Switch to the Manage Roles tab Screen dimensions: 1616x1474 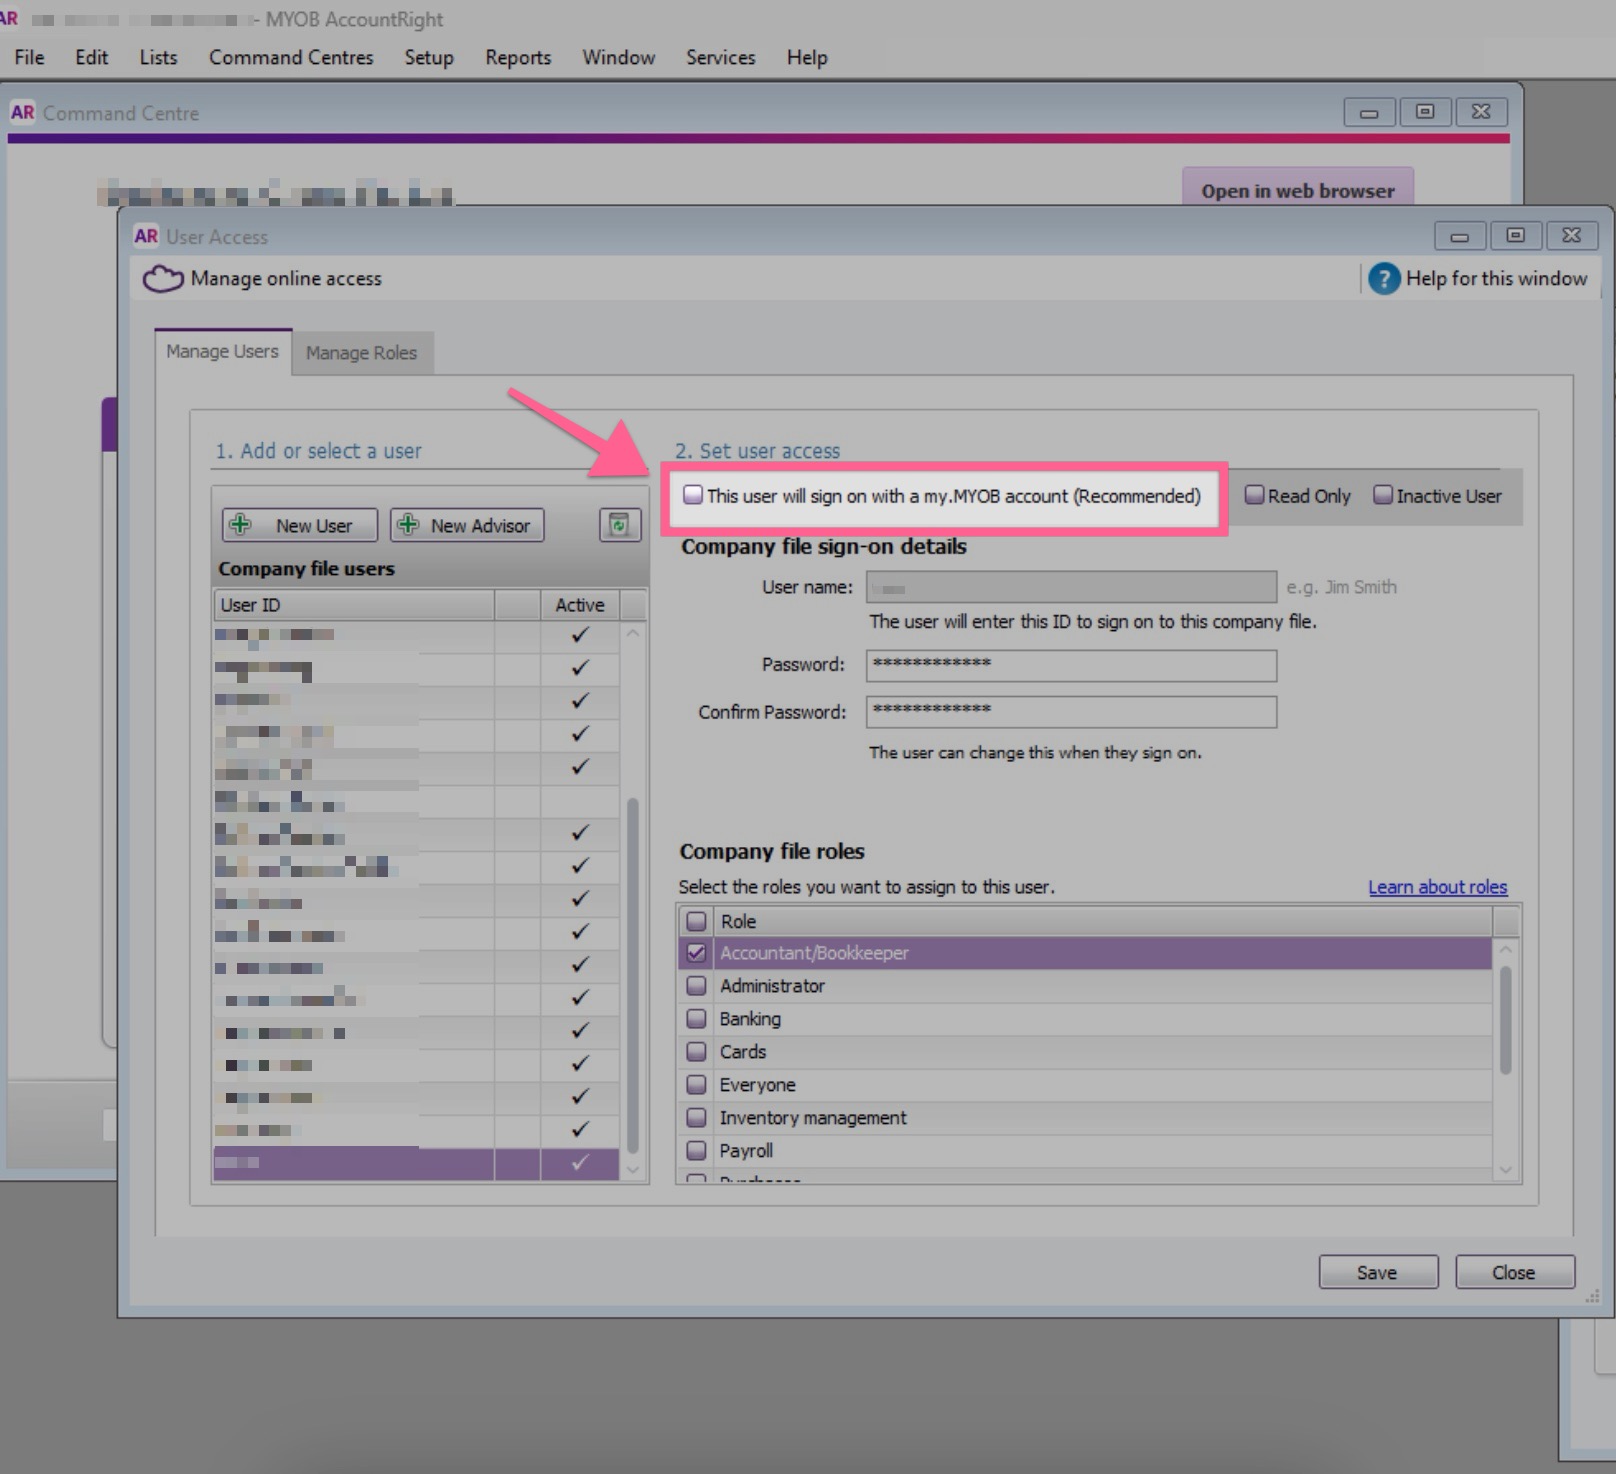point(361,353)
